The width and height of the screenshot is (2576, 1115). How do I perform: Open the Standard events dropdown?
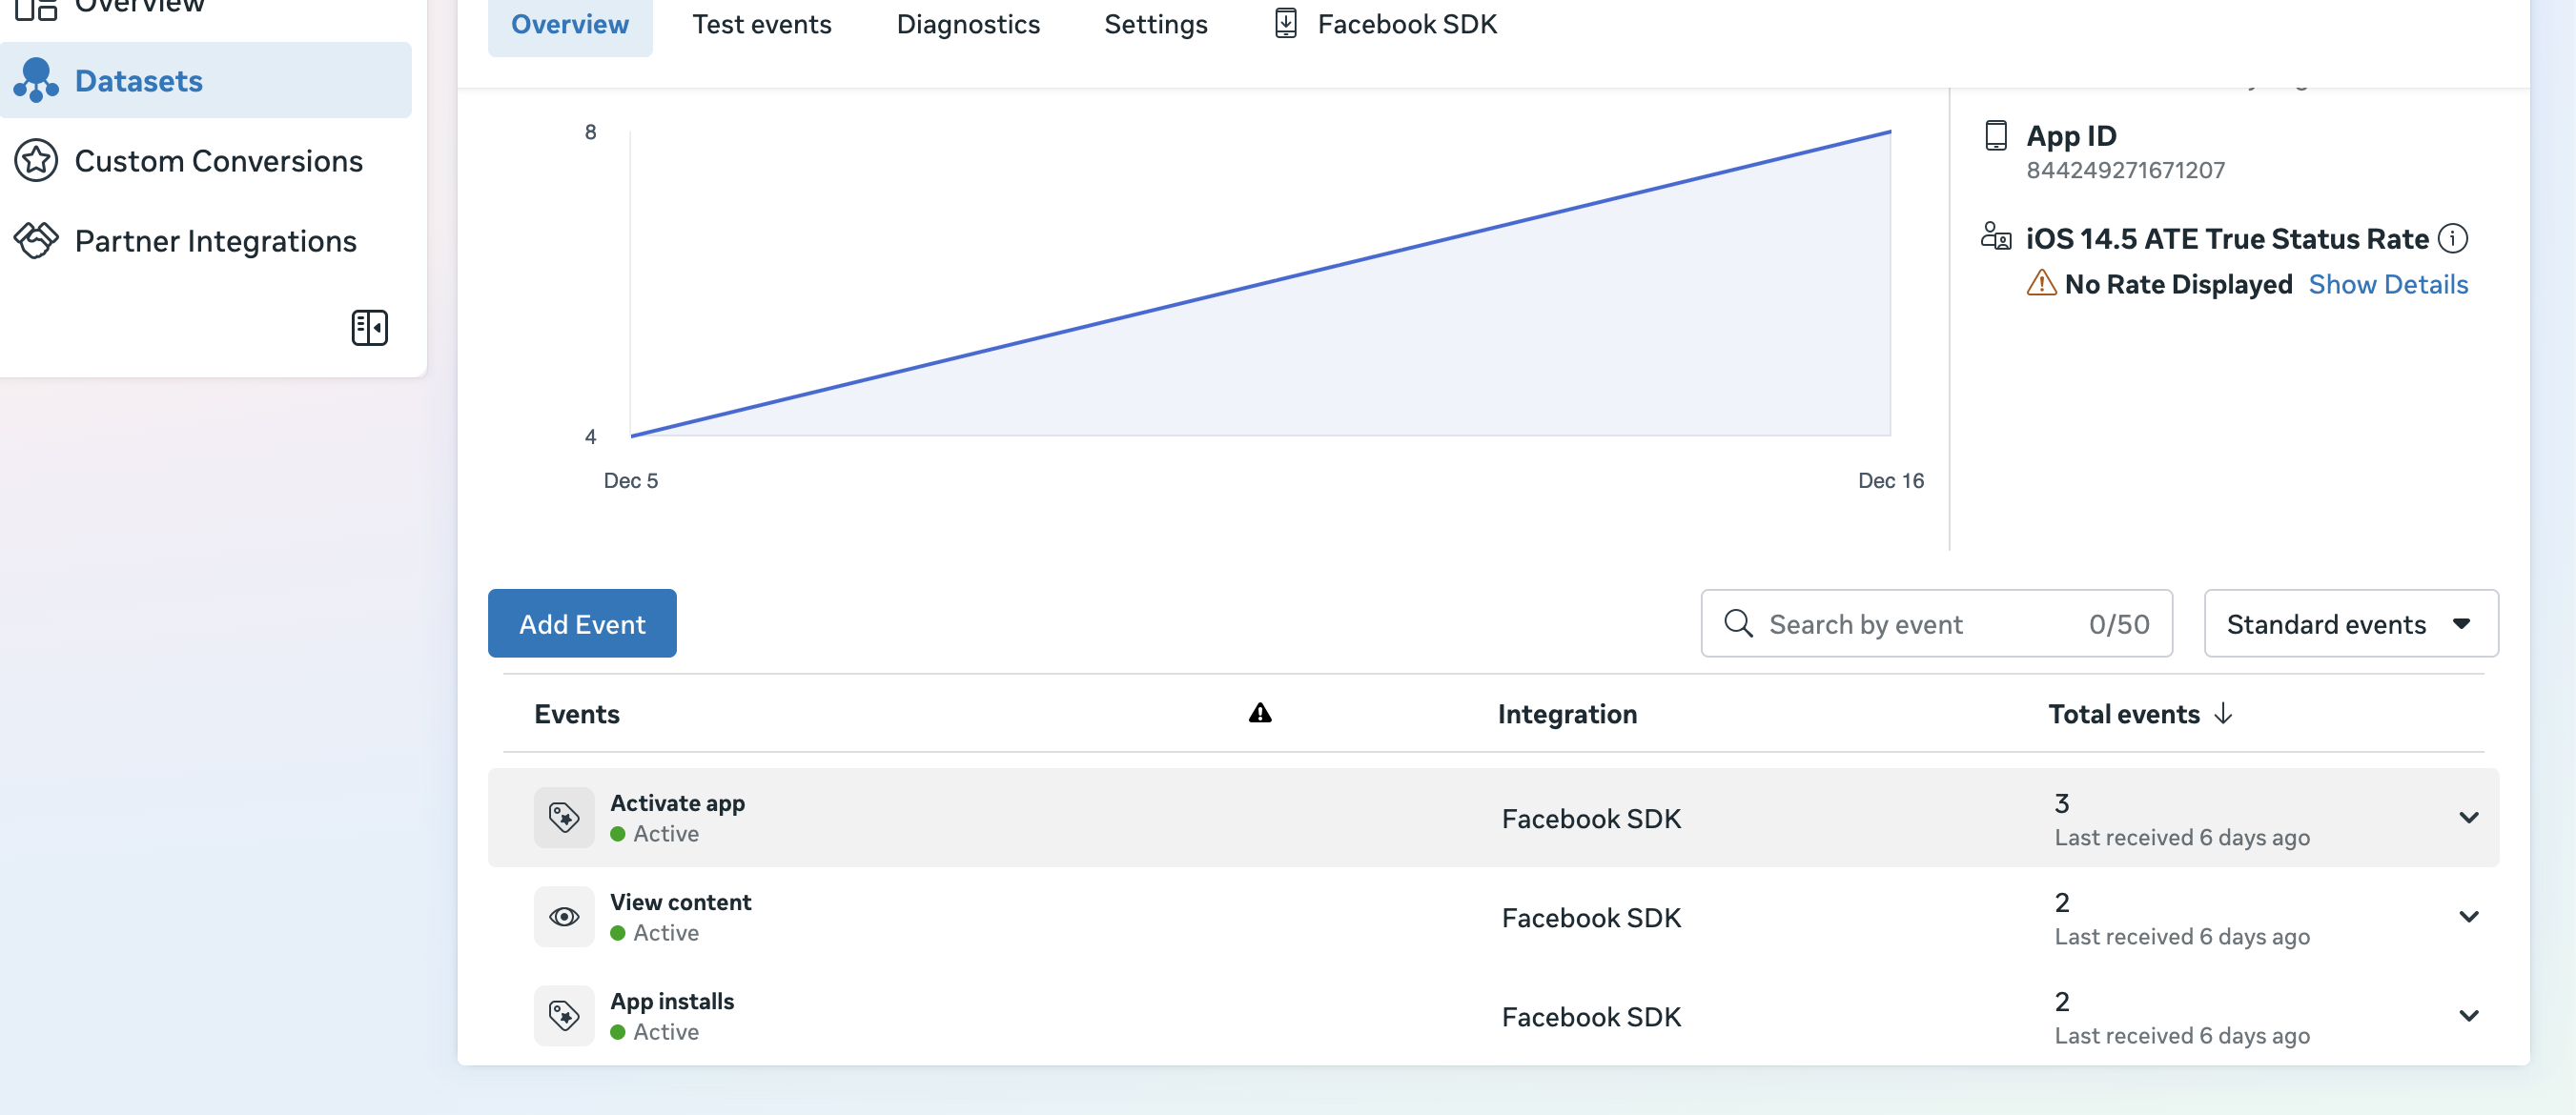tap(2350, 623)
